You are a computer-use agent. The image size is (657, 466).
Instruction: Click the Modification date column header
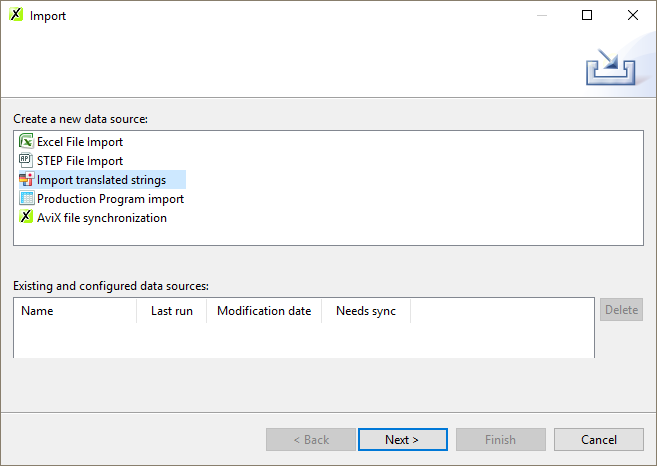pyautogui.click(x=264, y=311)
